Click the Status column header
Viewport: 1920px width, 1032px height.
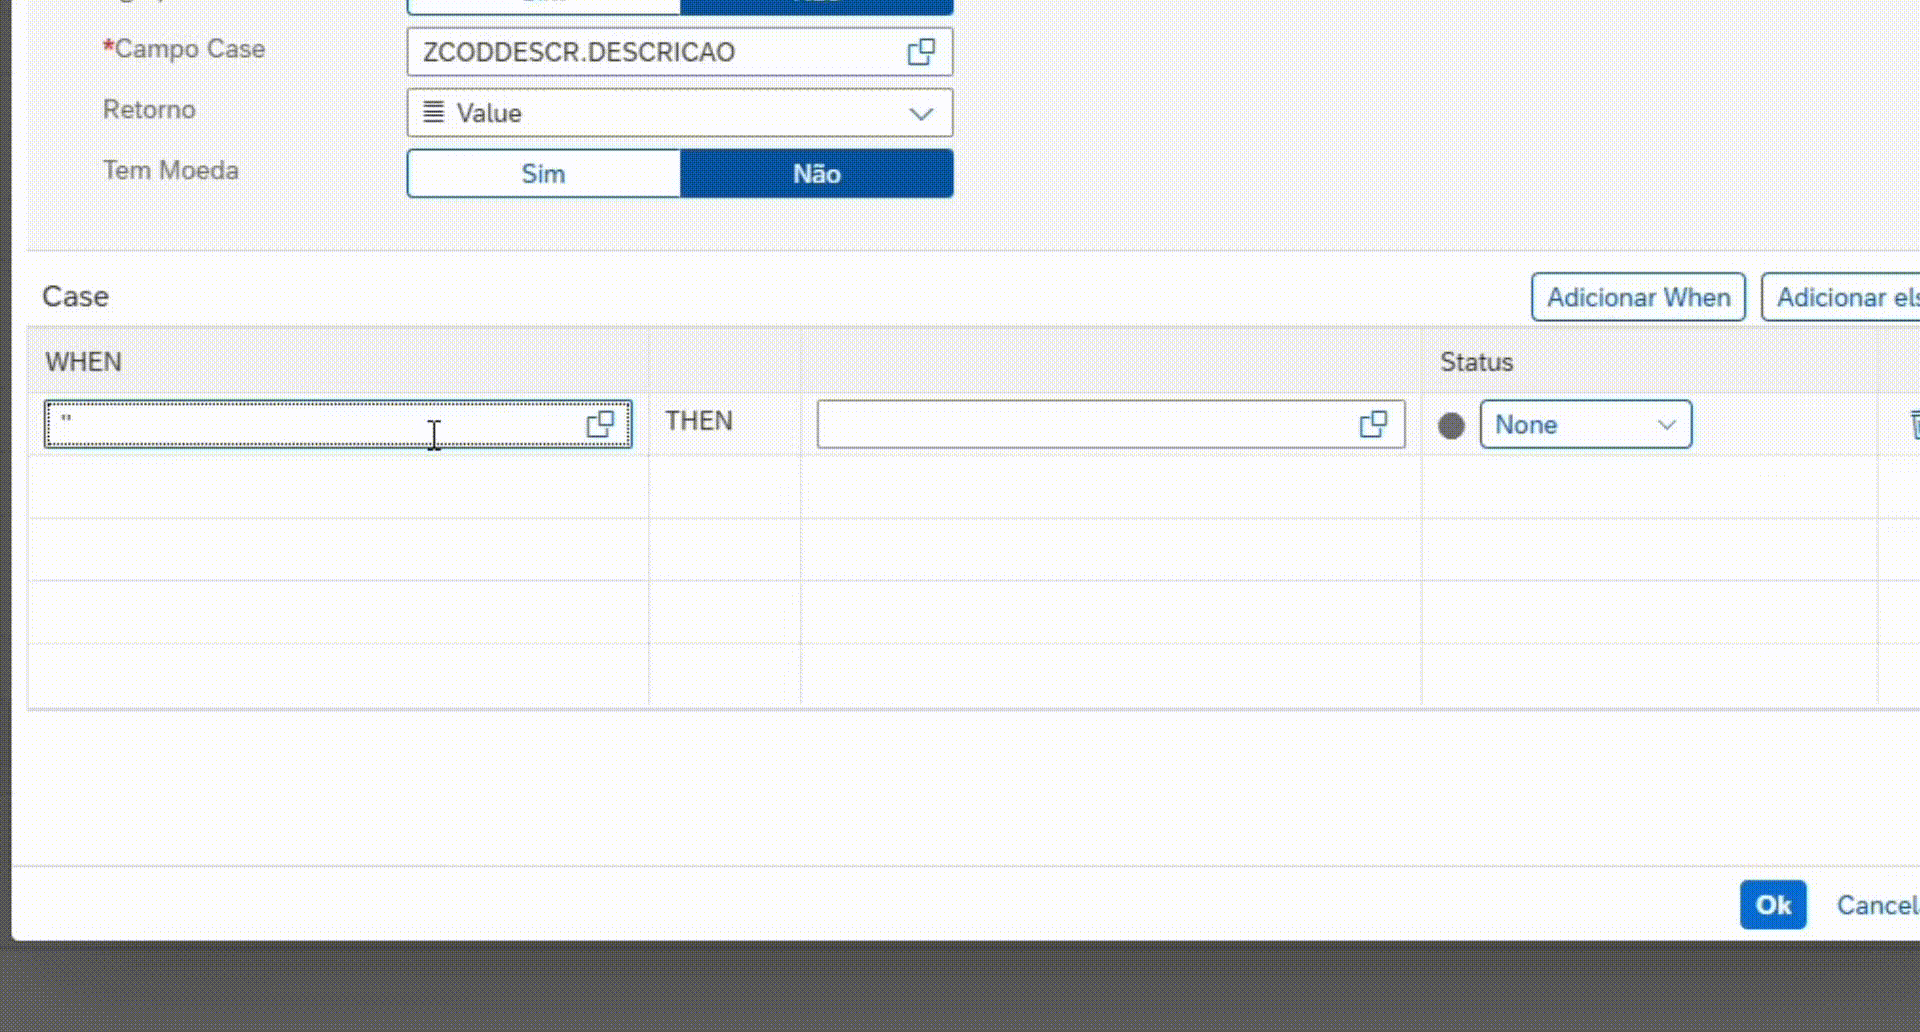[1476, 362]
